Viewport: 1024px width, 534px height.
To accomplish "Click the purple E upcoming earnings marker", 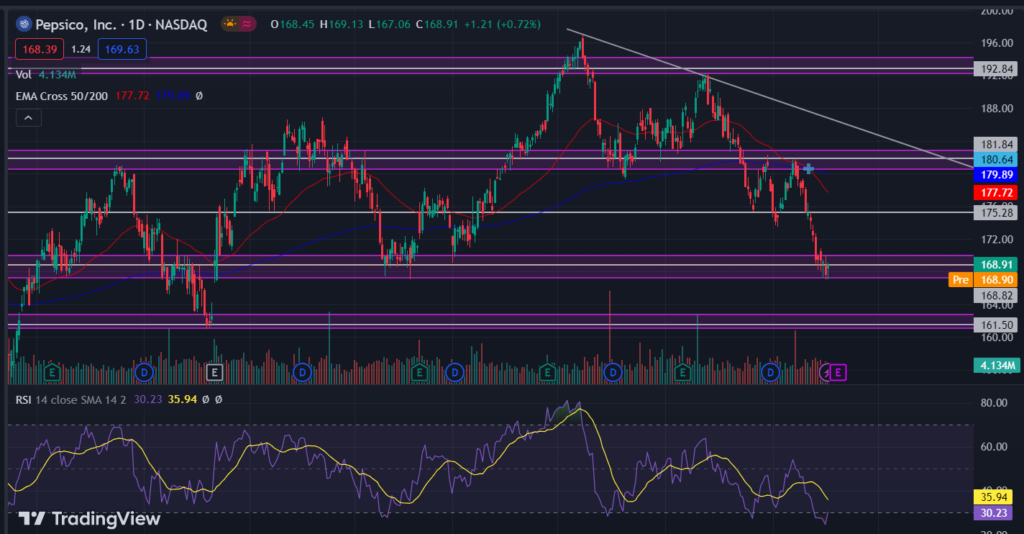I will point(838,373).
